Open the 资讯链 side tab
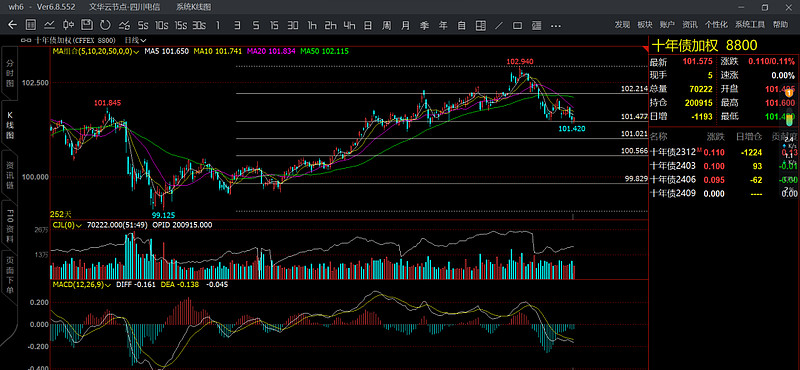Screen dimensions: 800x370 9,176
